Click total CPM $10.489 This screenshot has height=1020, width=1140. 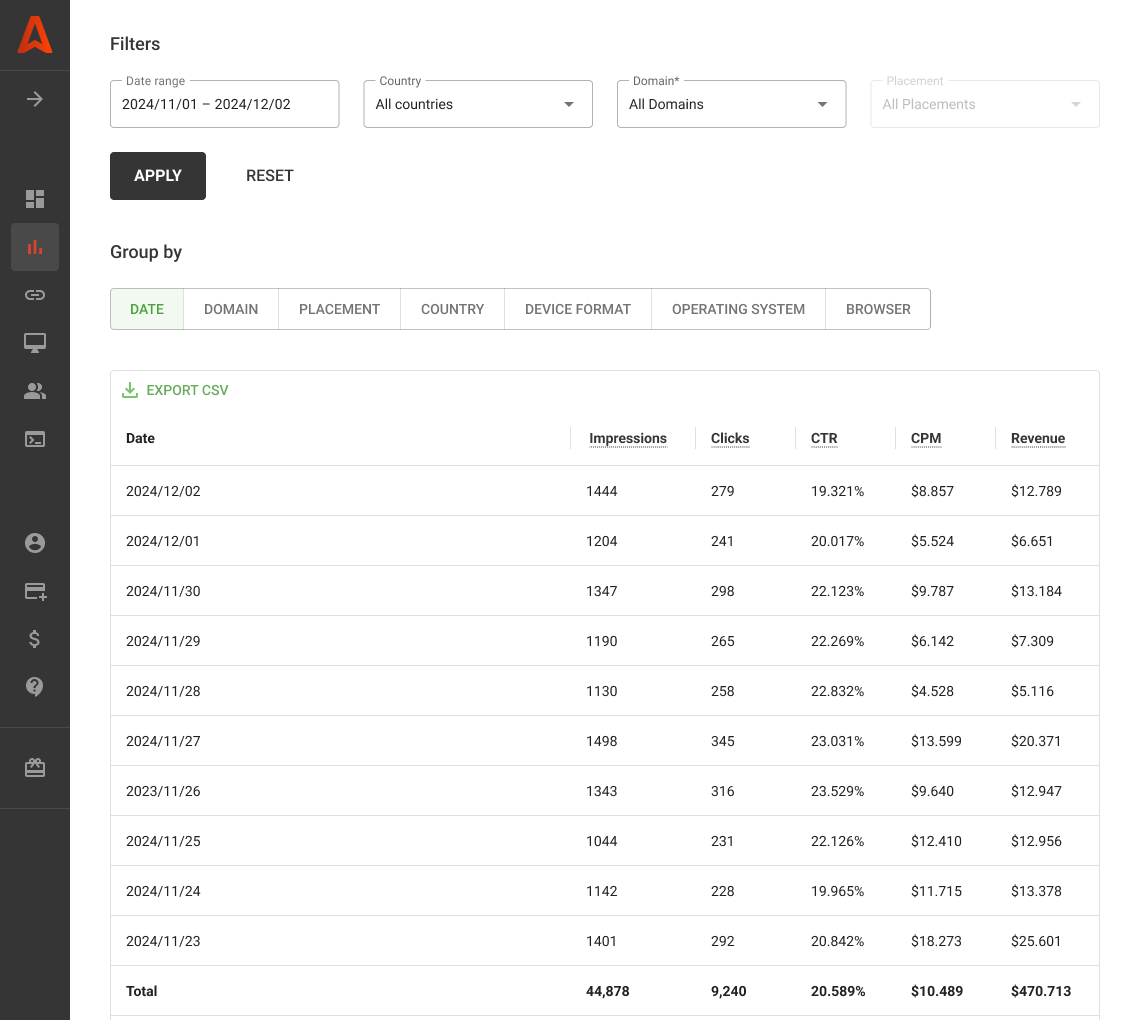pyautogui.click(x=936, y=991)
